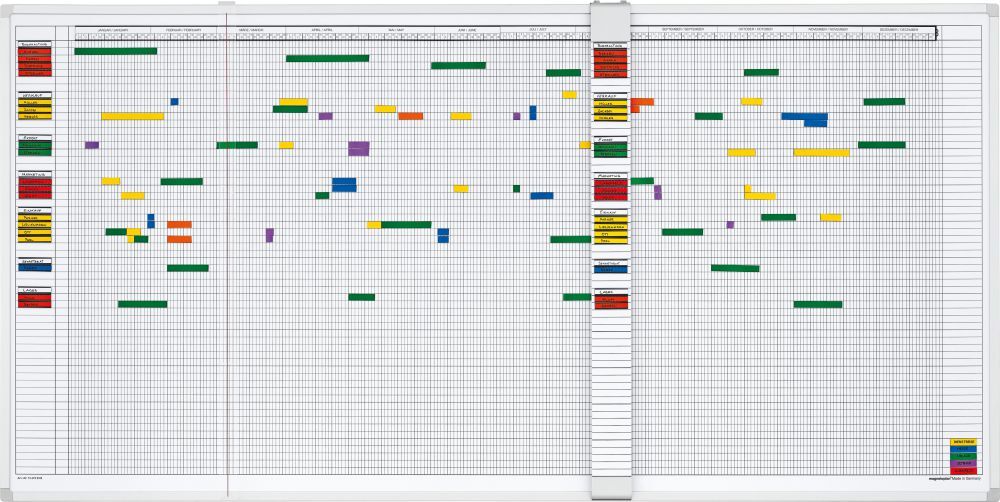Select the Produktion header on the sliding ruler
Image resolution: width=1000 pixels, height=502 pixels.
(610, 46)
